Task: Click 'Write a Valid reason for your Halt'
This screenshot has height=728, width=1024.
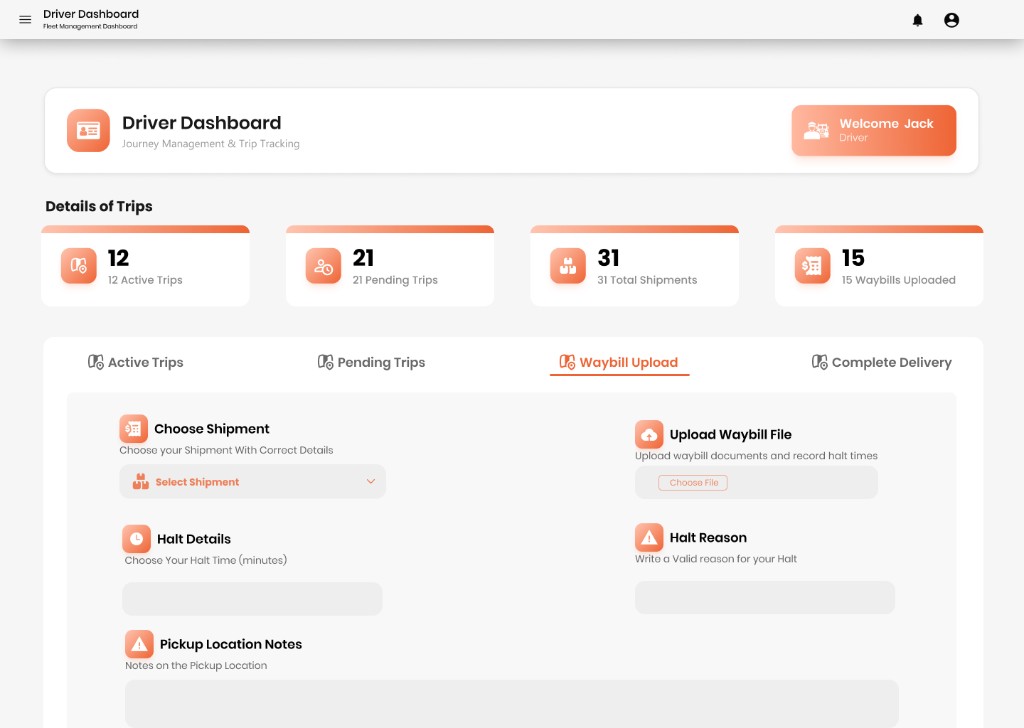Action: pos(716,559)
